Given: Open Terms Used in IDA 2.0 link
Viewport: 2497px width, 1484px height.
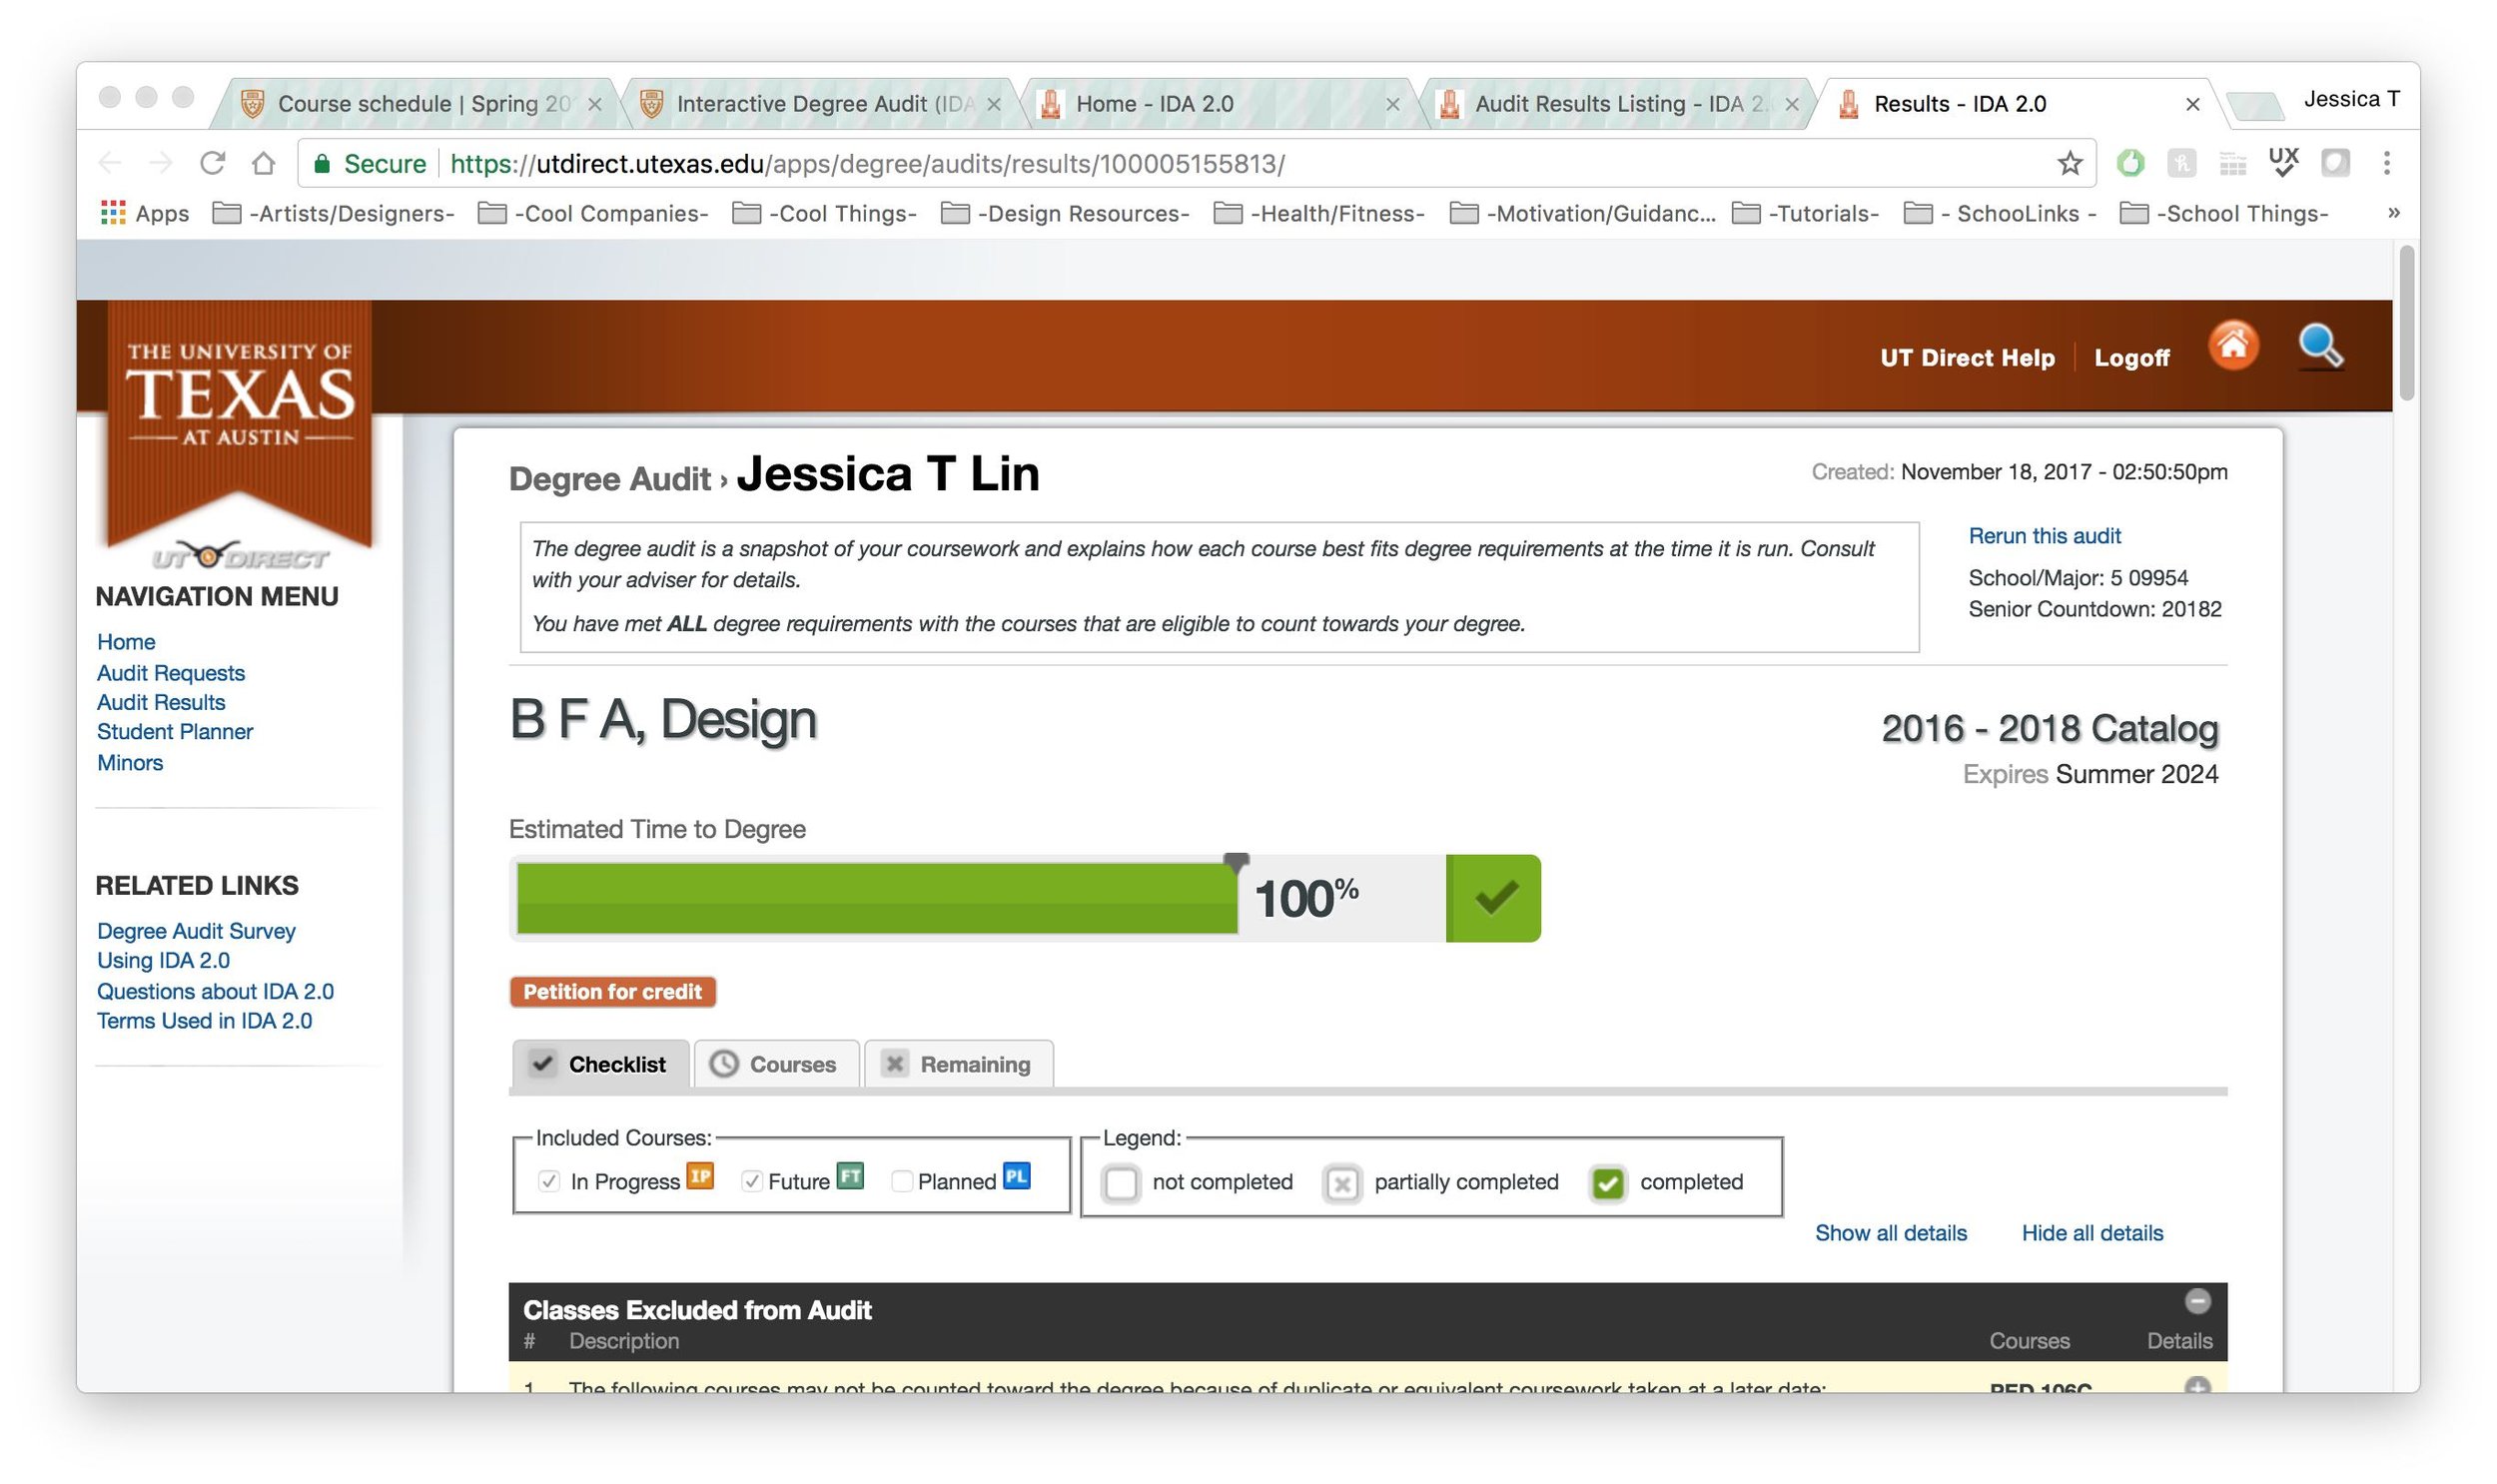Looking at the screenshot, I should click(x=204, y=1021).
